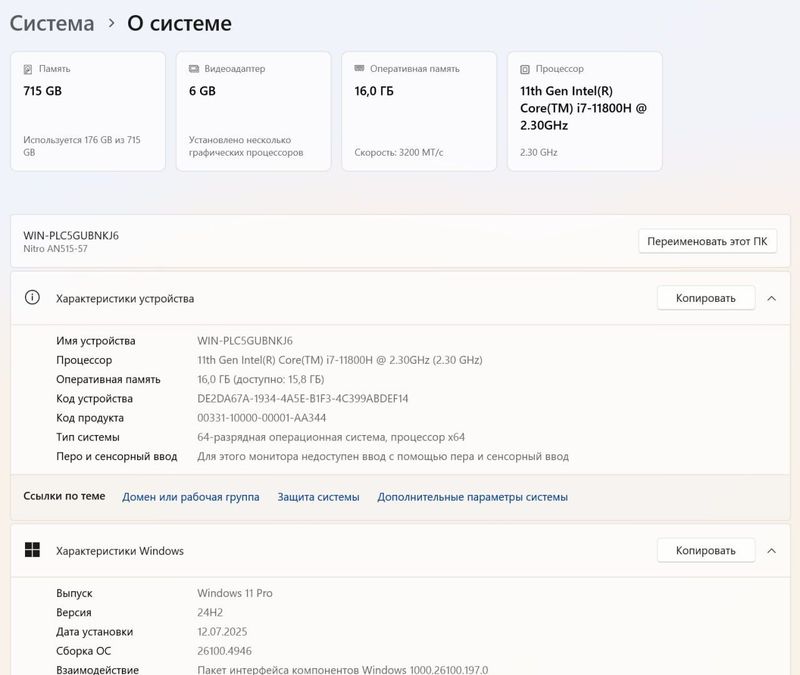Select the Код устройства value DE2DA67A-1934-4A5E-B1F3-4C399ABDEF14
Screen dimensions: 800x675
303,398
